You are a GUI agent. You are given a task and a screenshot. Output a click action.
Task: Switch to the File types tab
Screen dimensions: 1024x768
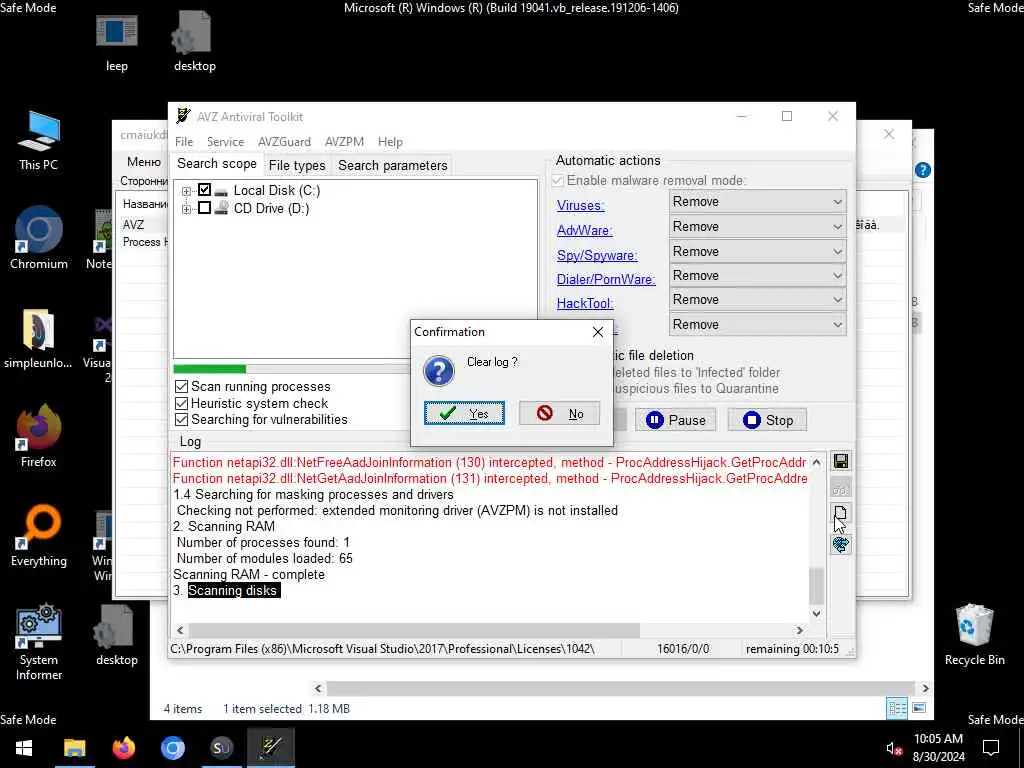tap(297, 166)
